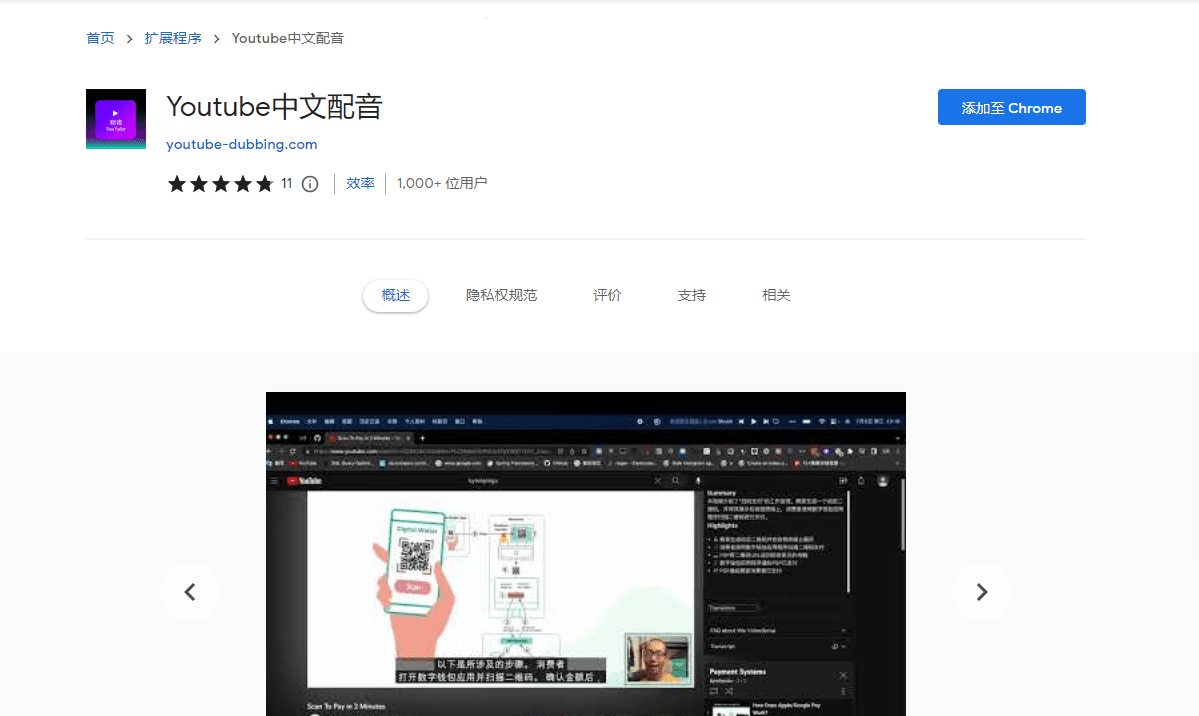This screenshot has height=716, width=1199.
Task: Click the 11 ratings count
Action: [x=286, y=183]
